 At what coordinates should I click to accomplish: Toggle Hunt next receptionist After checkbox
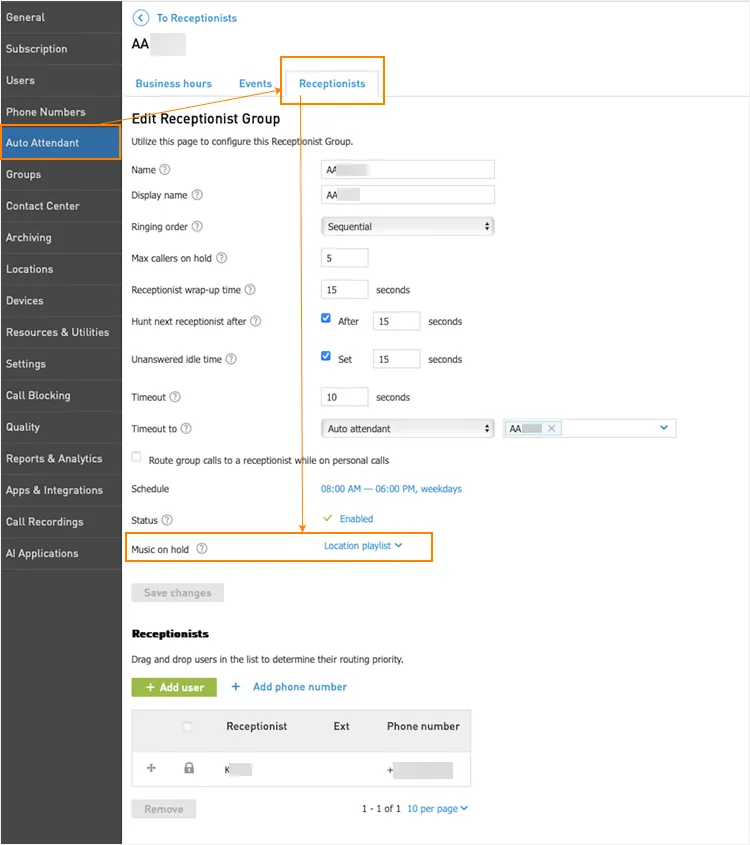tap(326, 318)
